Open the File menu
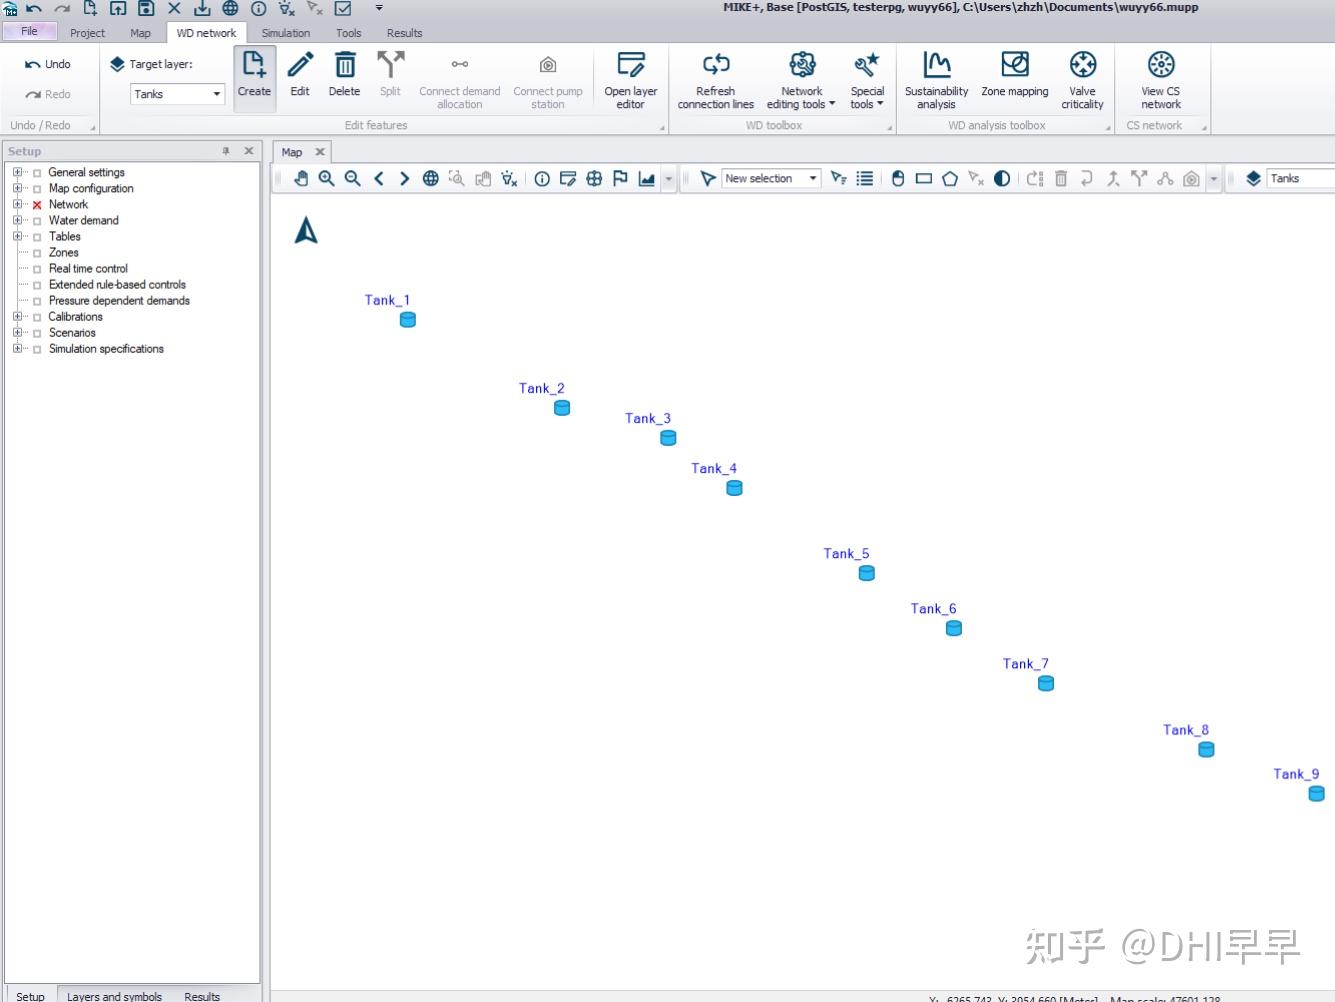The height and width of the screenshot is (1002, 1335). 30,32
